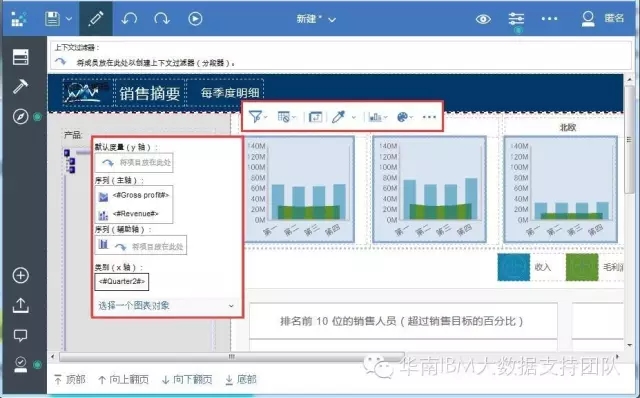This screenshot has height=398, width=640.
Task: Open the 新建 report title dropdown
Action: coord(316,19)
